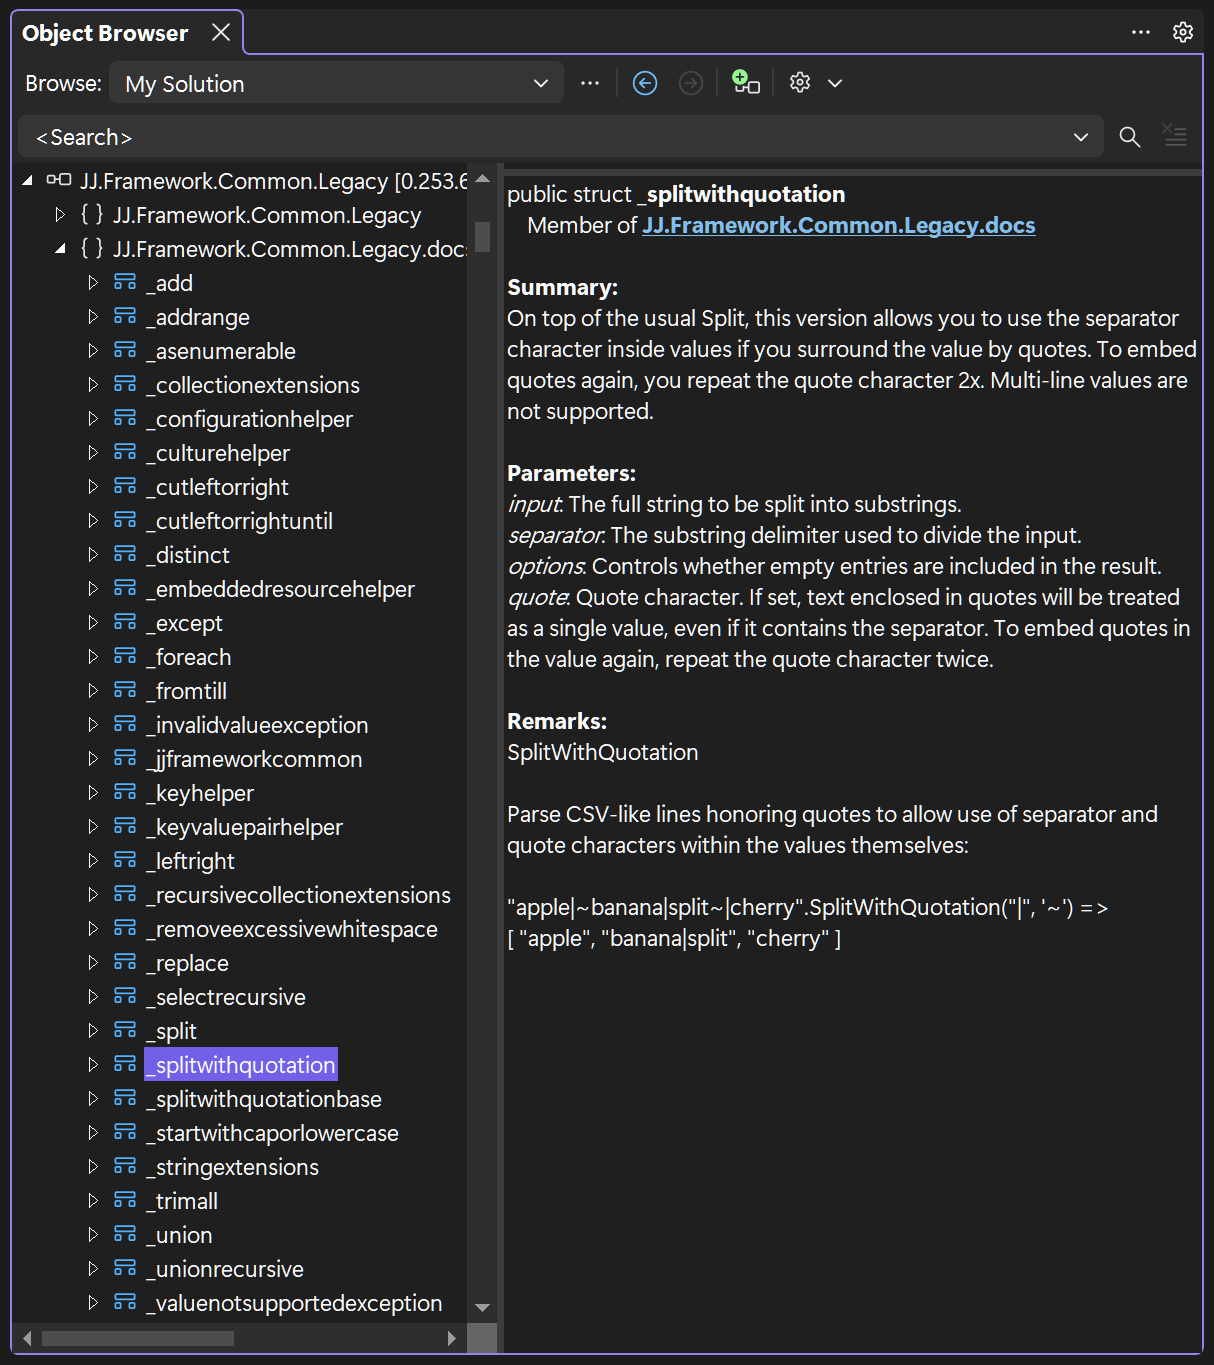Click the Clear Search icon
The image size is (1214, 1365).
point(1175,135)
